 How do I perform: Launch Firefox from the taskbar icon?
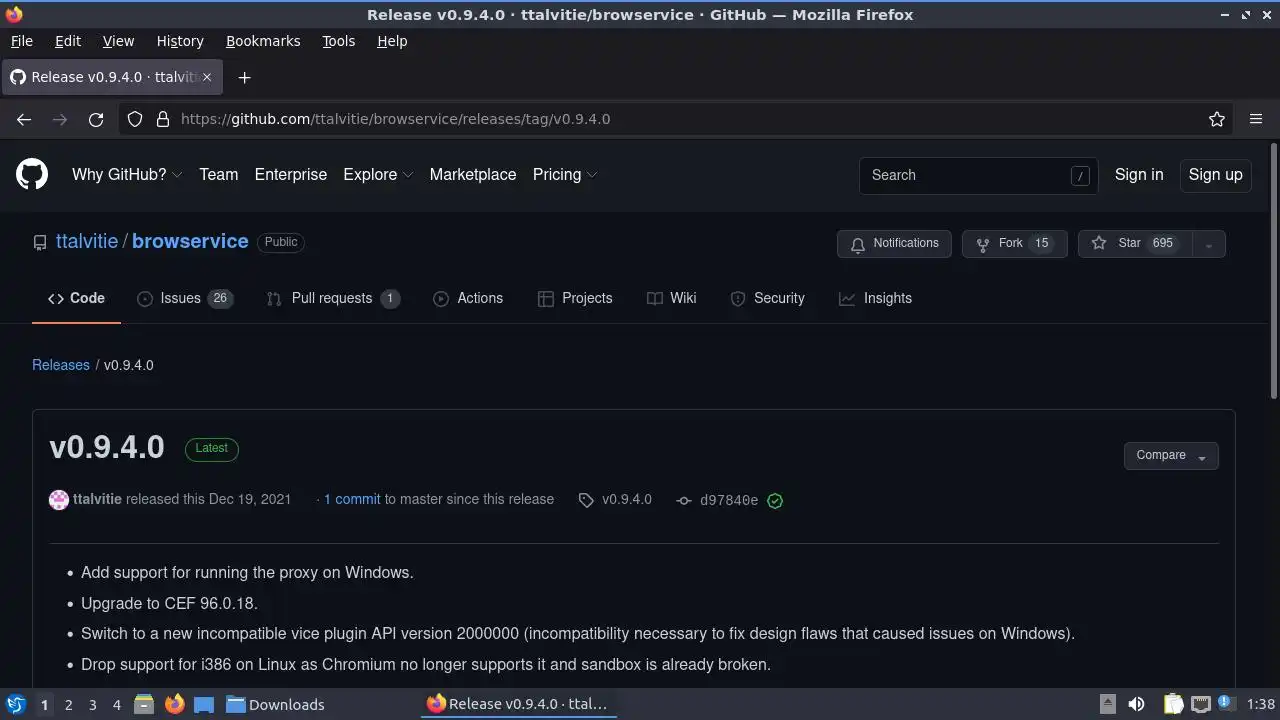(174, 704)
